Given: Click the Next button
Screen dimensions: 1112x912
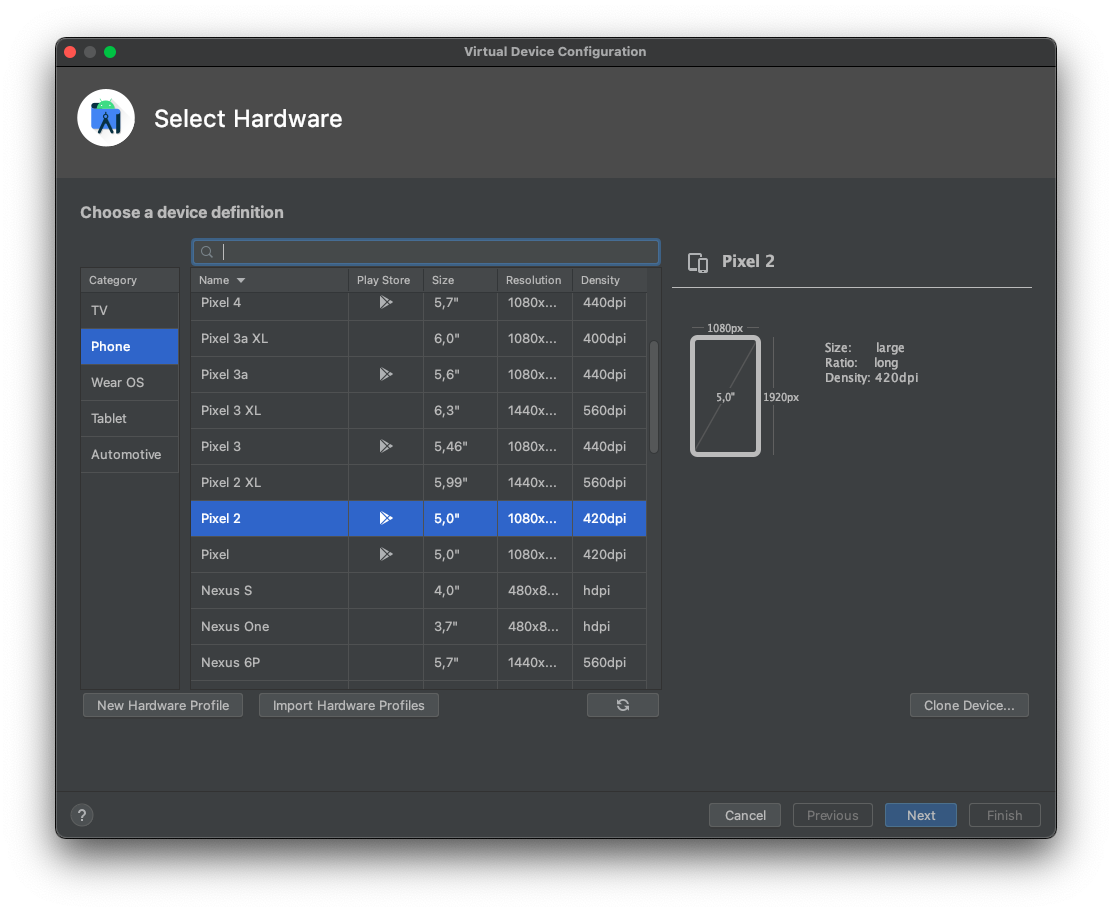Looking at the screenshot, I should (921, 816).
